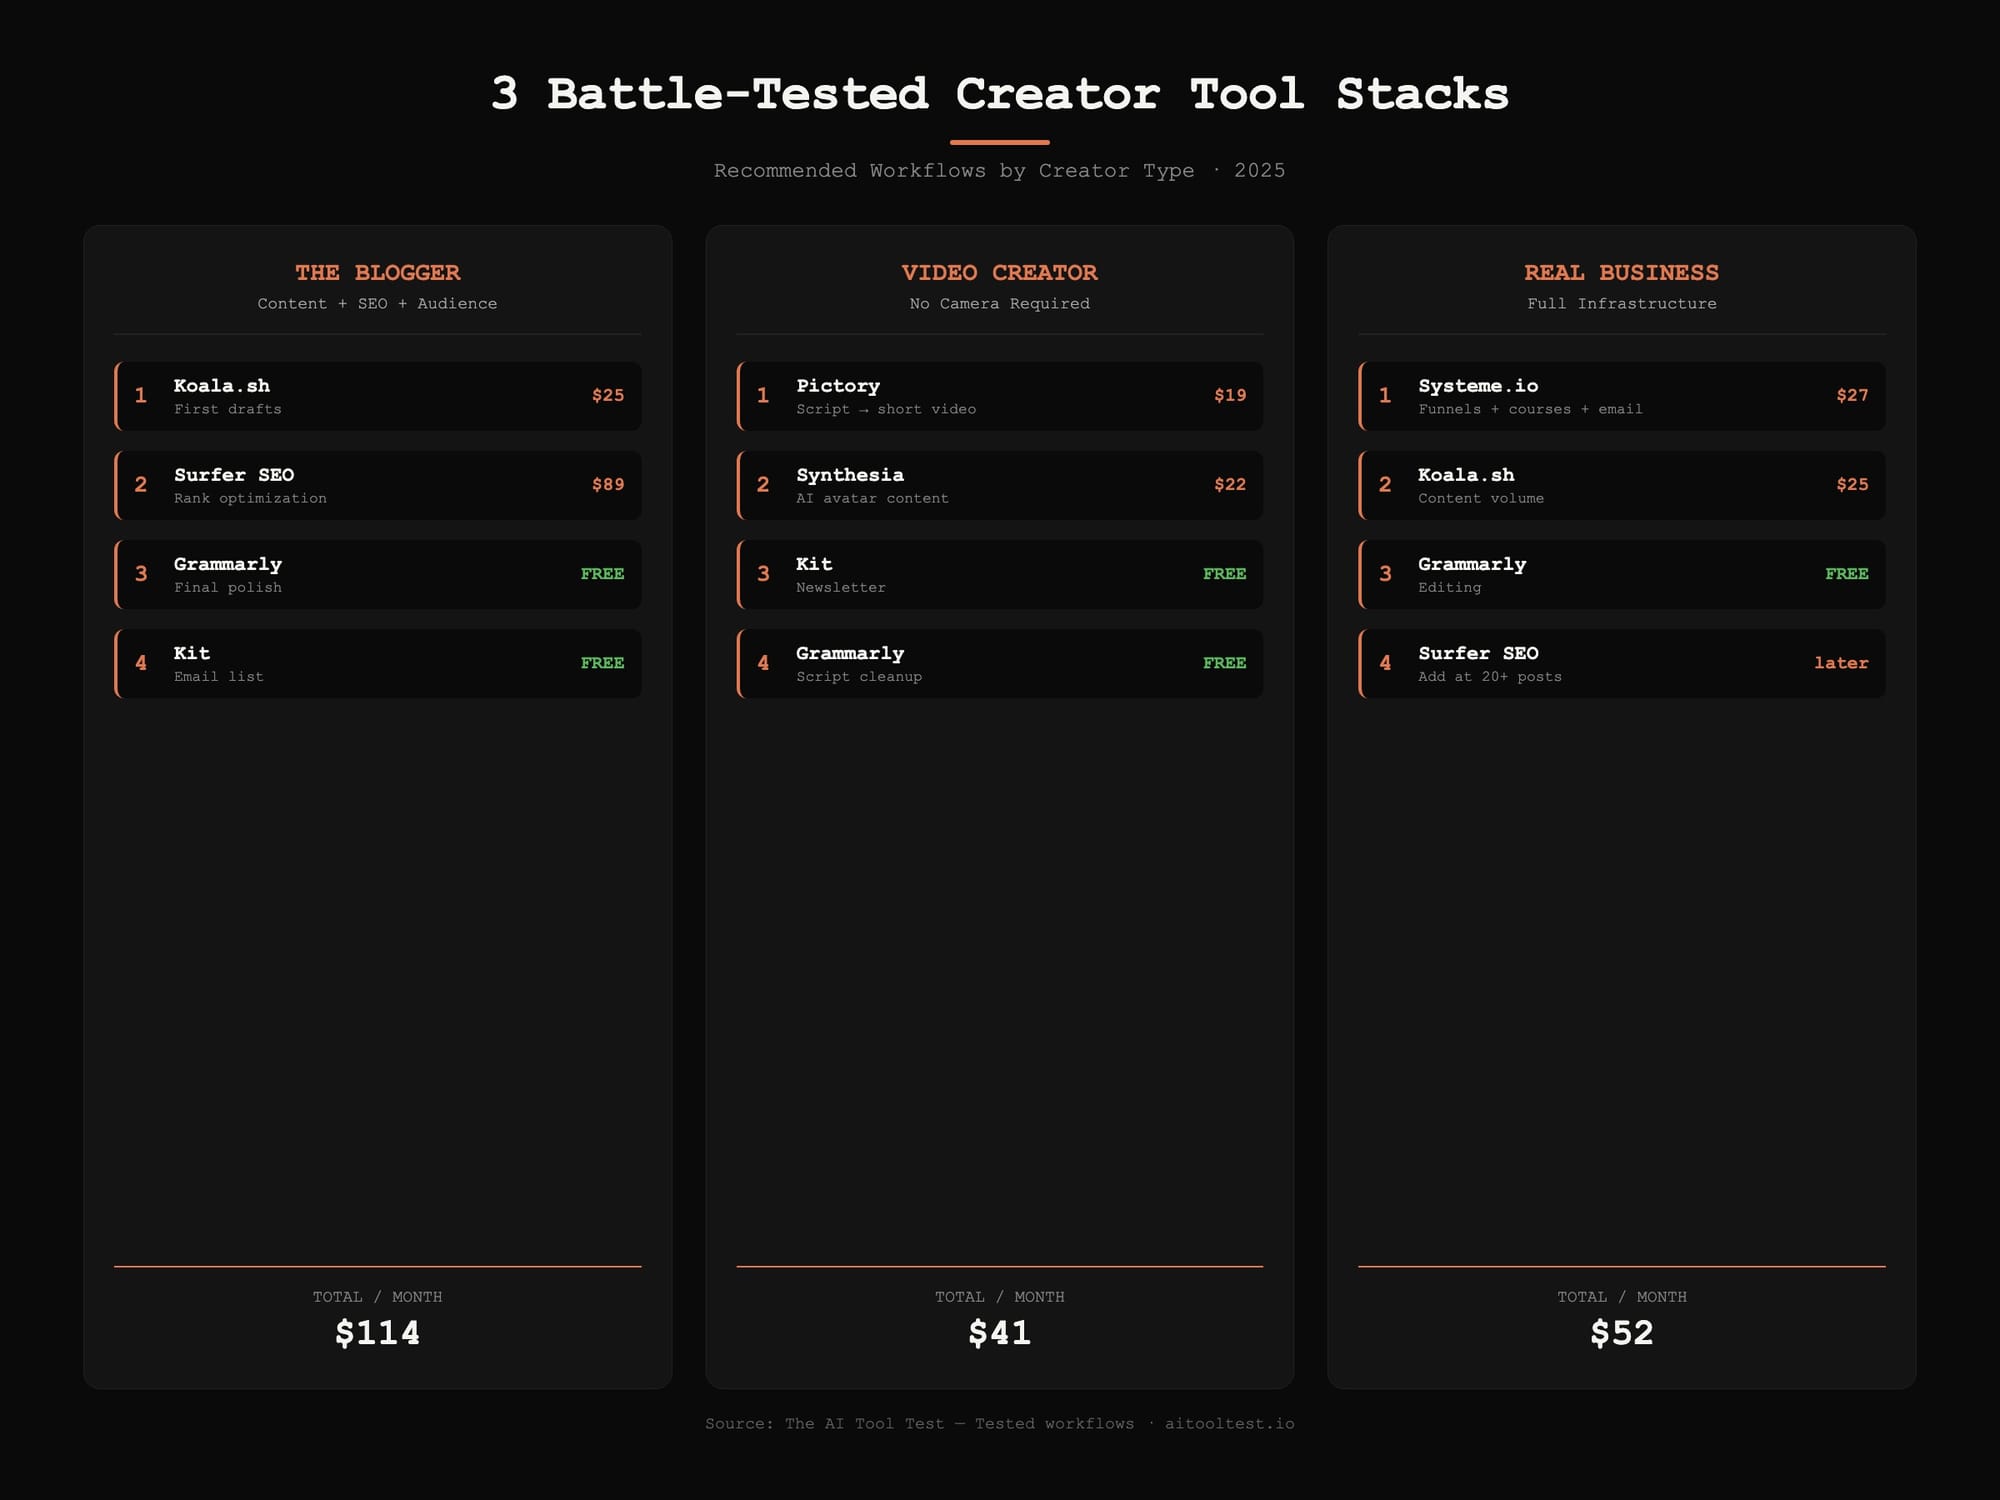Image resolution: width=2000 pixels, height=1500 pixels.
Task: Click the 'AI avatar content' description
Action: pyautogui.click(x=872, y=498)
